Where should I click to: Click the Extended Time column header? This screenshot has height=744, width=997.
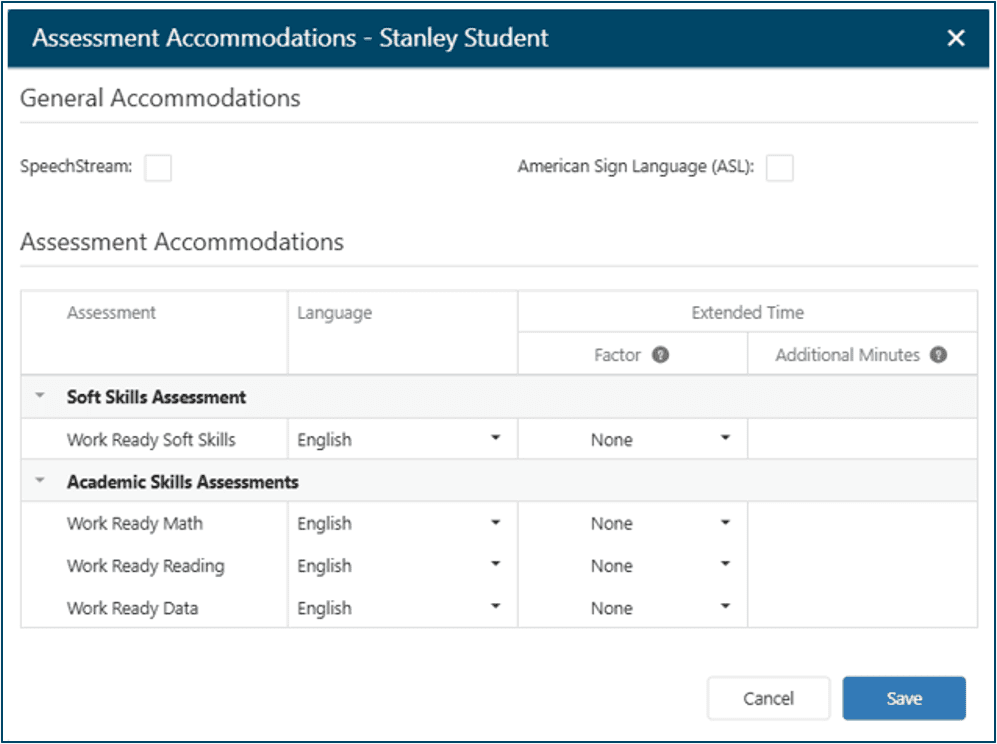[x=748, y=312]
